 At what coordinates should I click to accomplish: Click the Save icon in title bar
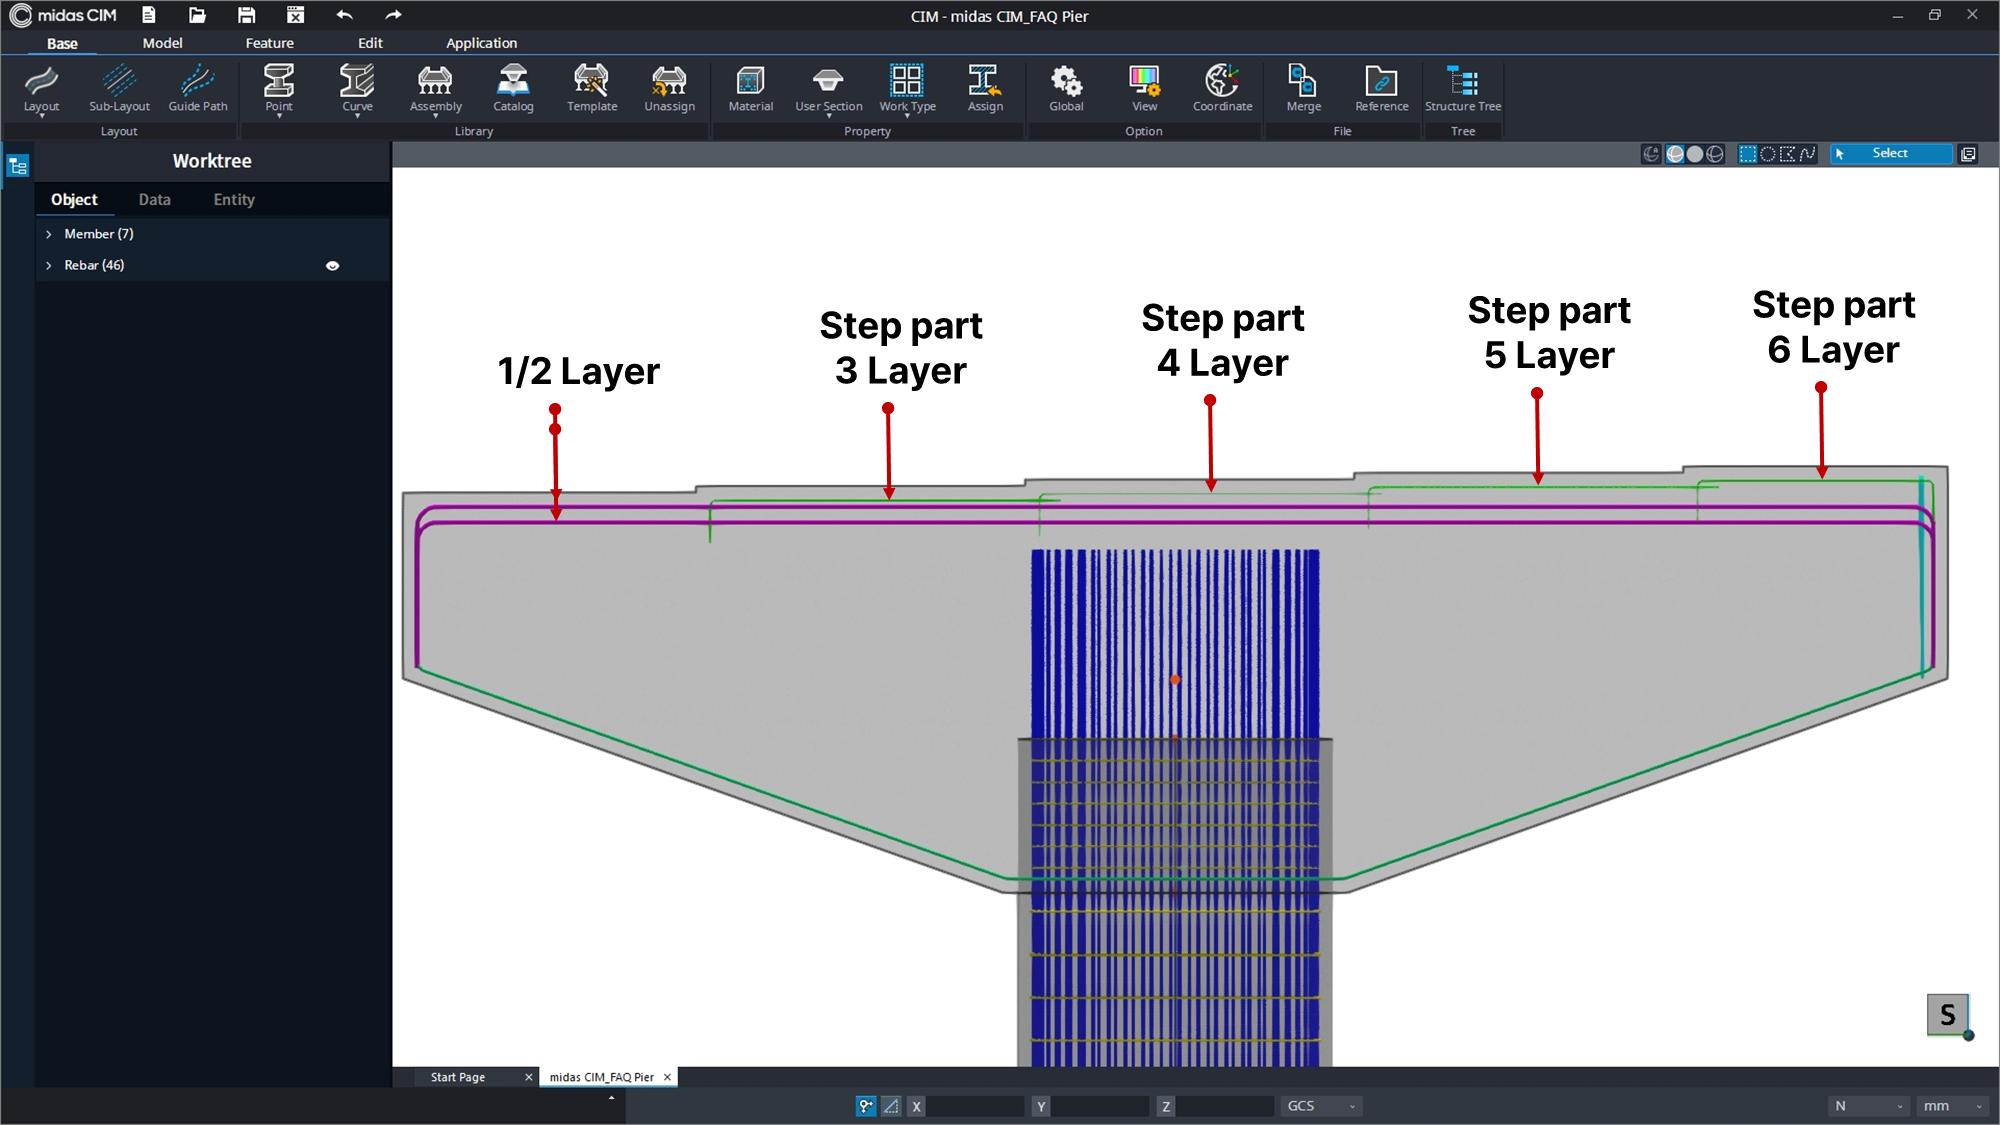[x=246, y=15]
